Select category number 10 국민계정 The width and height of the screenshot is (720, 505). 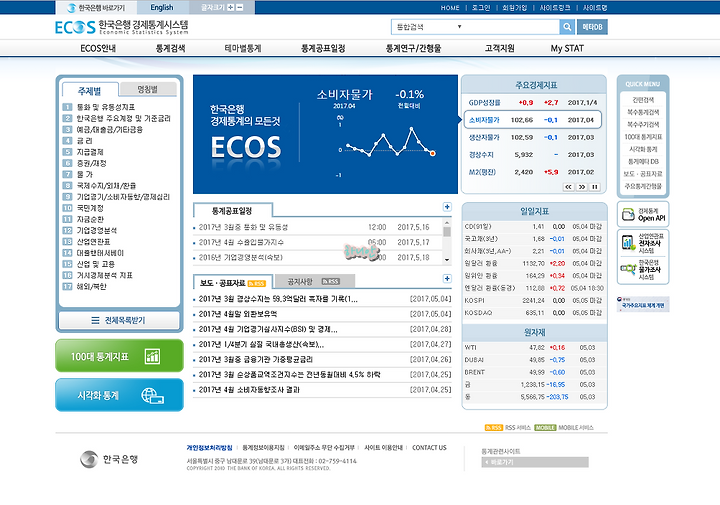[83, 208]
